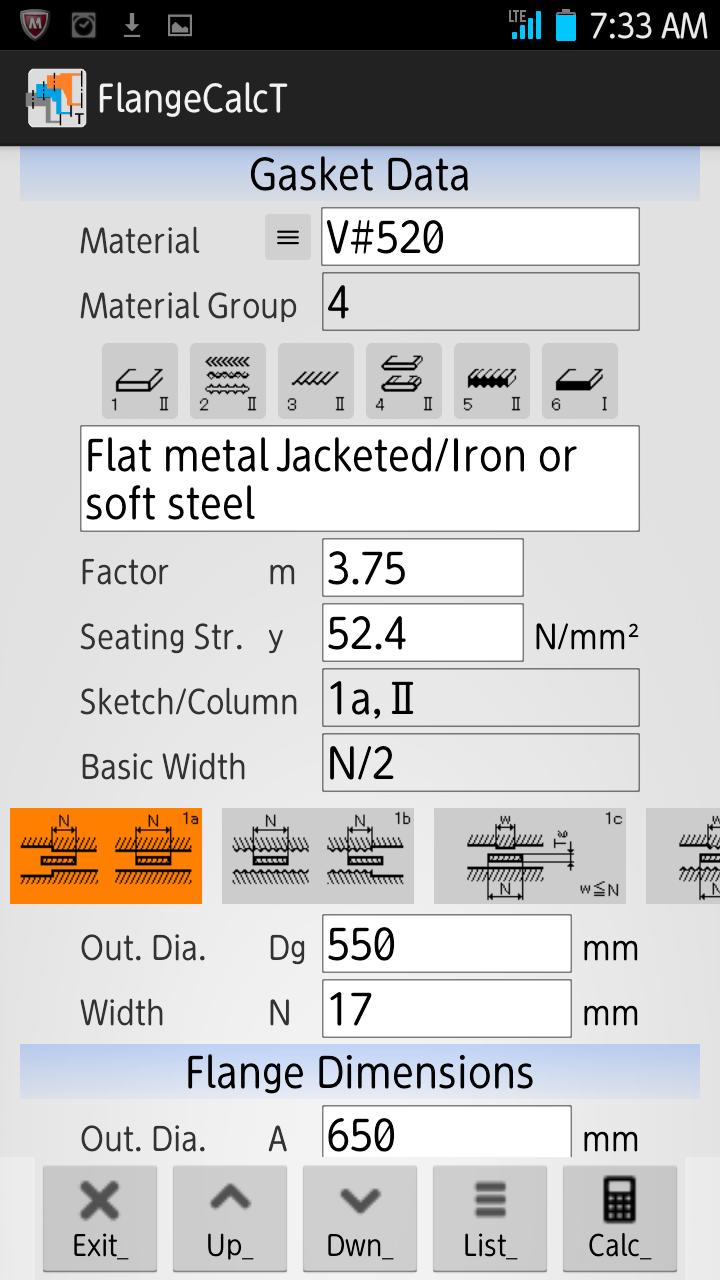
Task: Tap the download status bar icon
Action: pos(132,25)
